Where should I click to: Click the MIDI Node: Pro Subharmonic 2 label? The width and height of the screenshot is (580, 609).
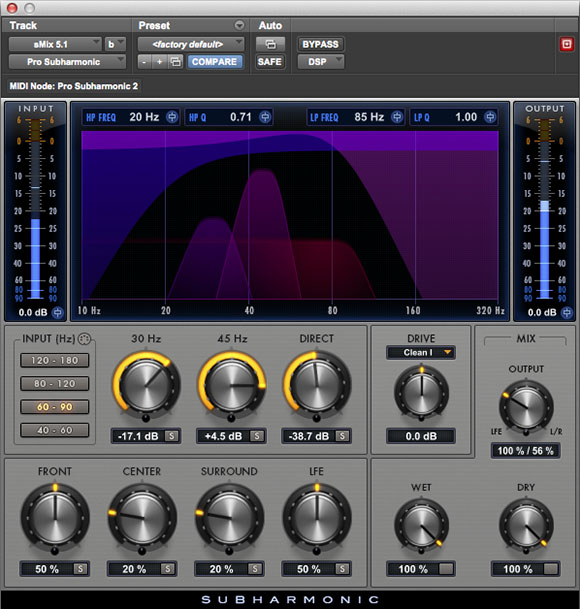coord(74,86)
